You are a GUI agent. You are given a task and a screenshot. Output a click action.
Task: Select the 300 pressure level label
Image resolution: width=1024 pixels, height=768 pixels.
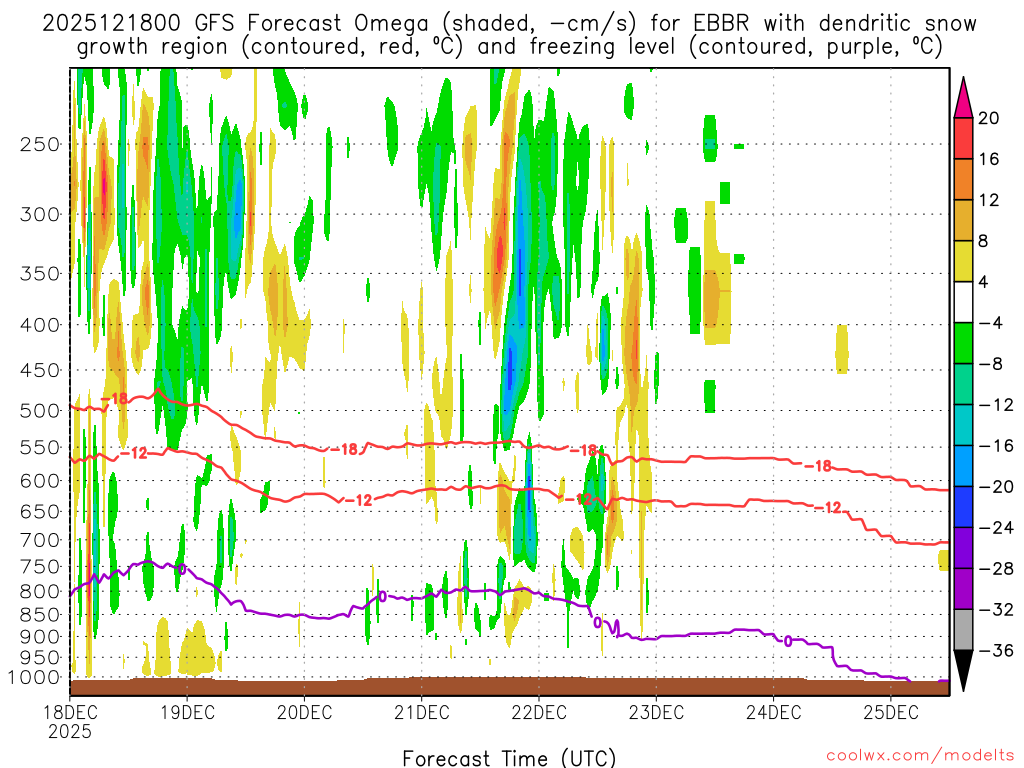tap(40, 214)
